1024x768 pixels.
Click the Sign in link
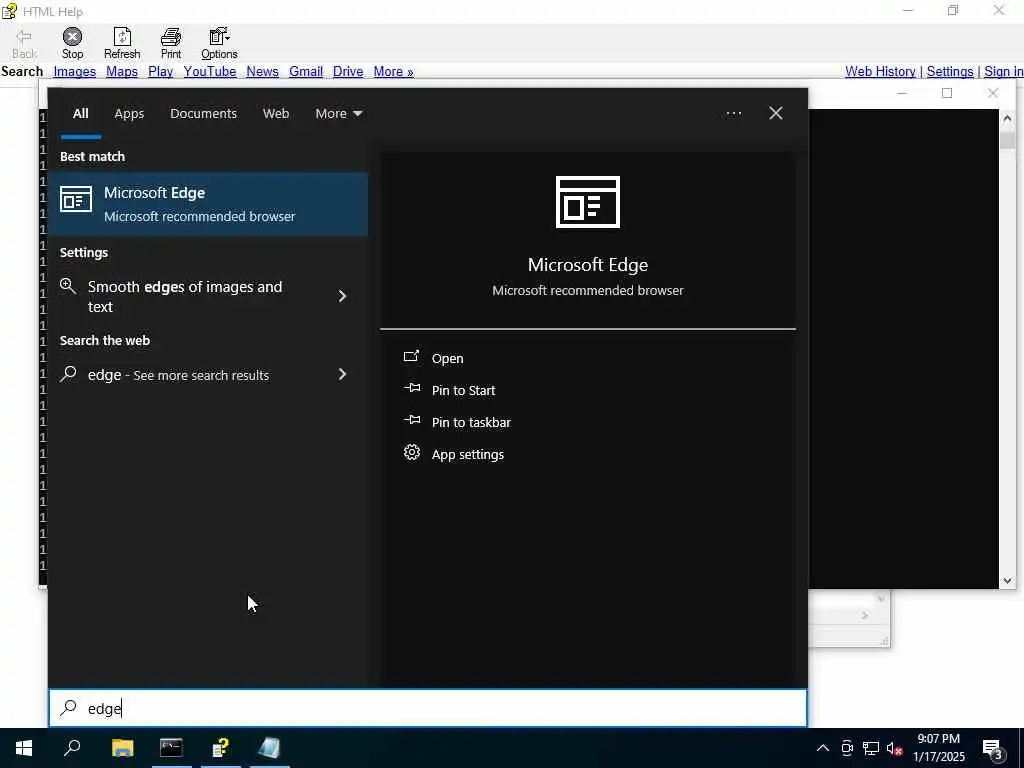pos(1004,72)
